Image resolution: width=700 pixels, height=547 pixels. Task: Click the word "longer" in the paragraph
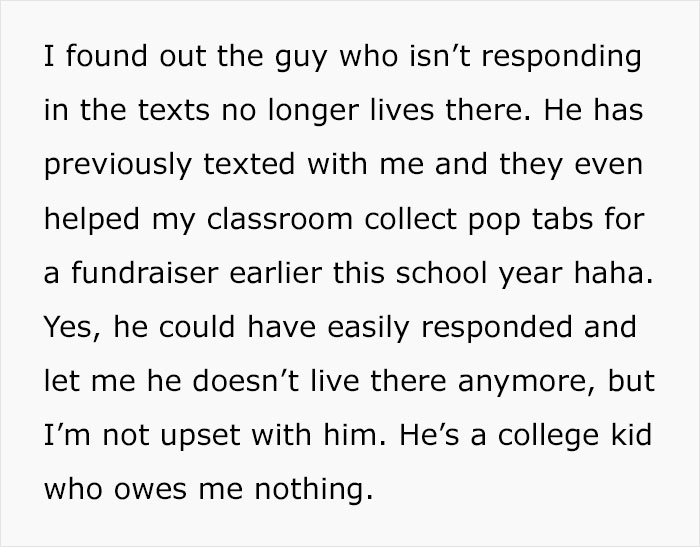(x=313, y=112)
